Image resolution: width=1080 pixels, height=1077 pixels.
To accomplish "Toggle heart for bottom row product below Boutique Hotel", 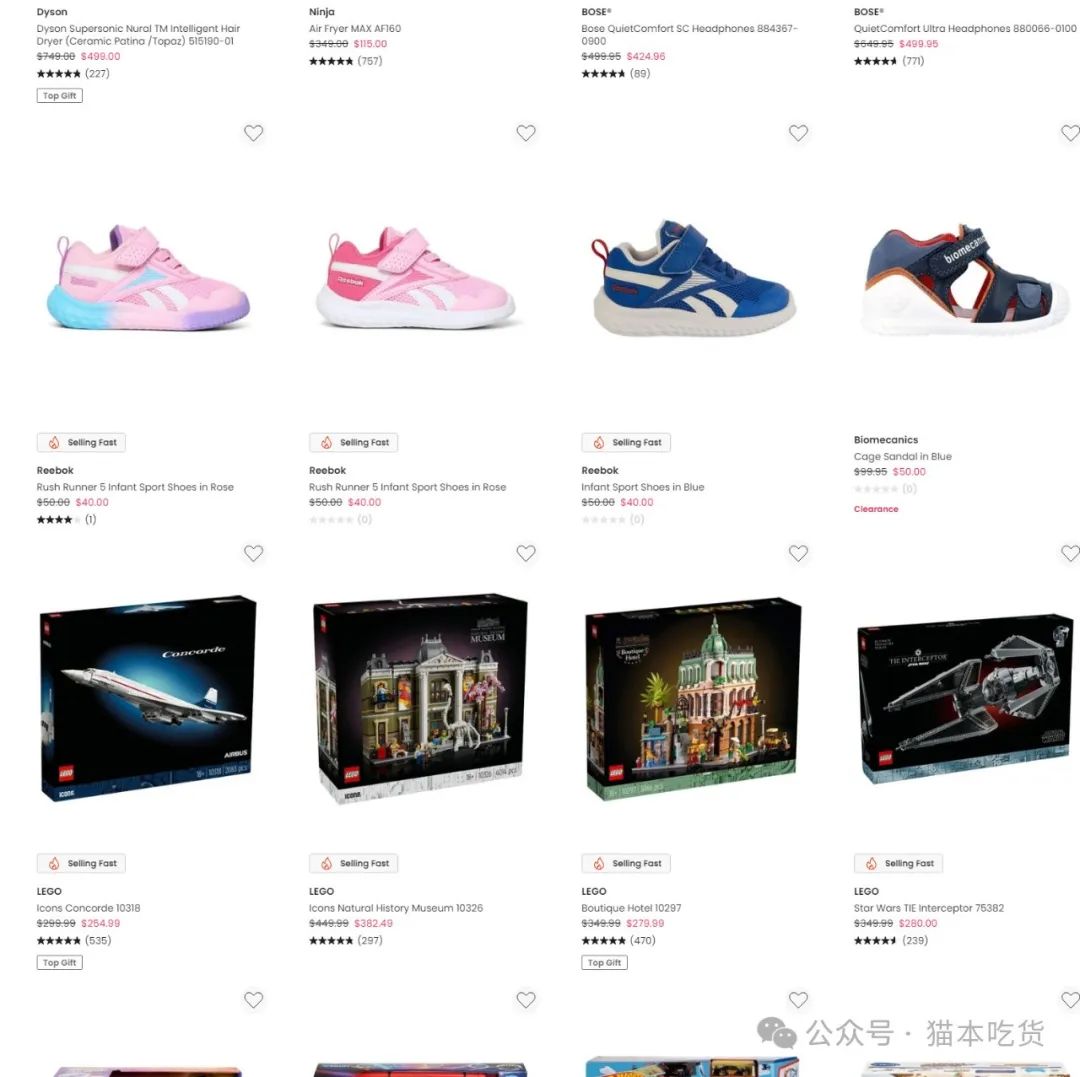I will pyautogui.click(x=798, y=1000).
